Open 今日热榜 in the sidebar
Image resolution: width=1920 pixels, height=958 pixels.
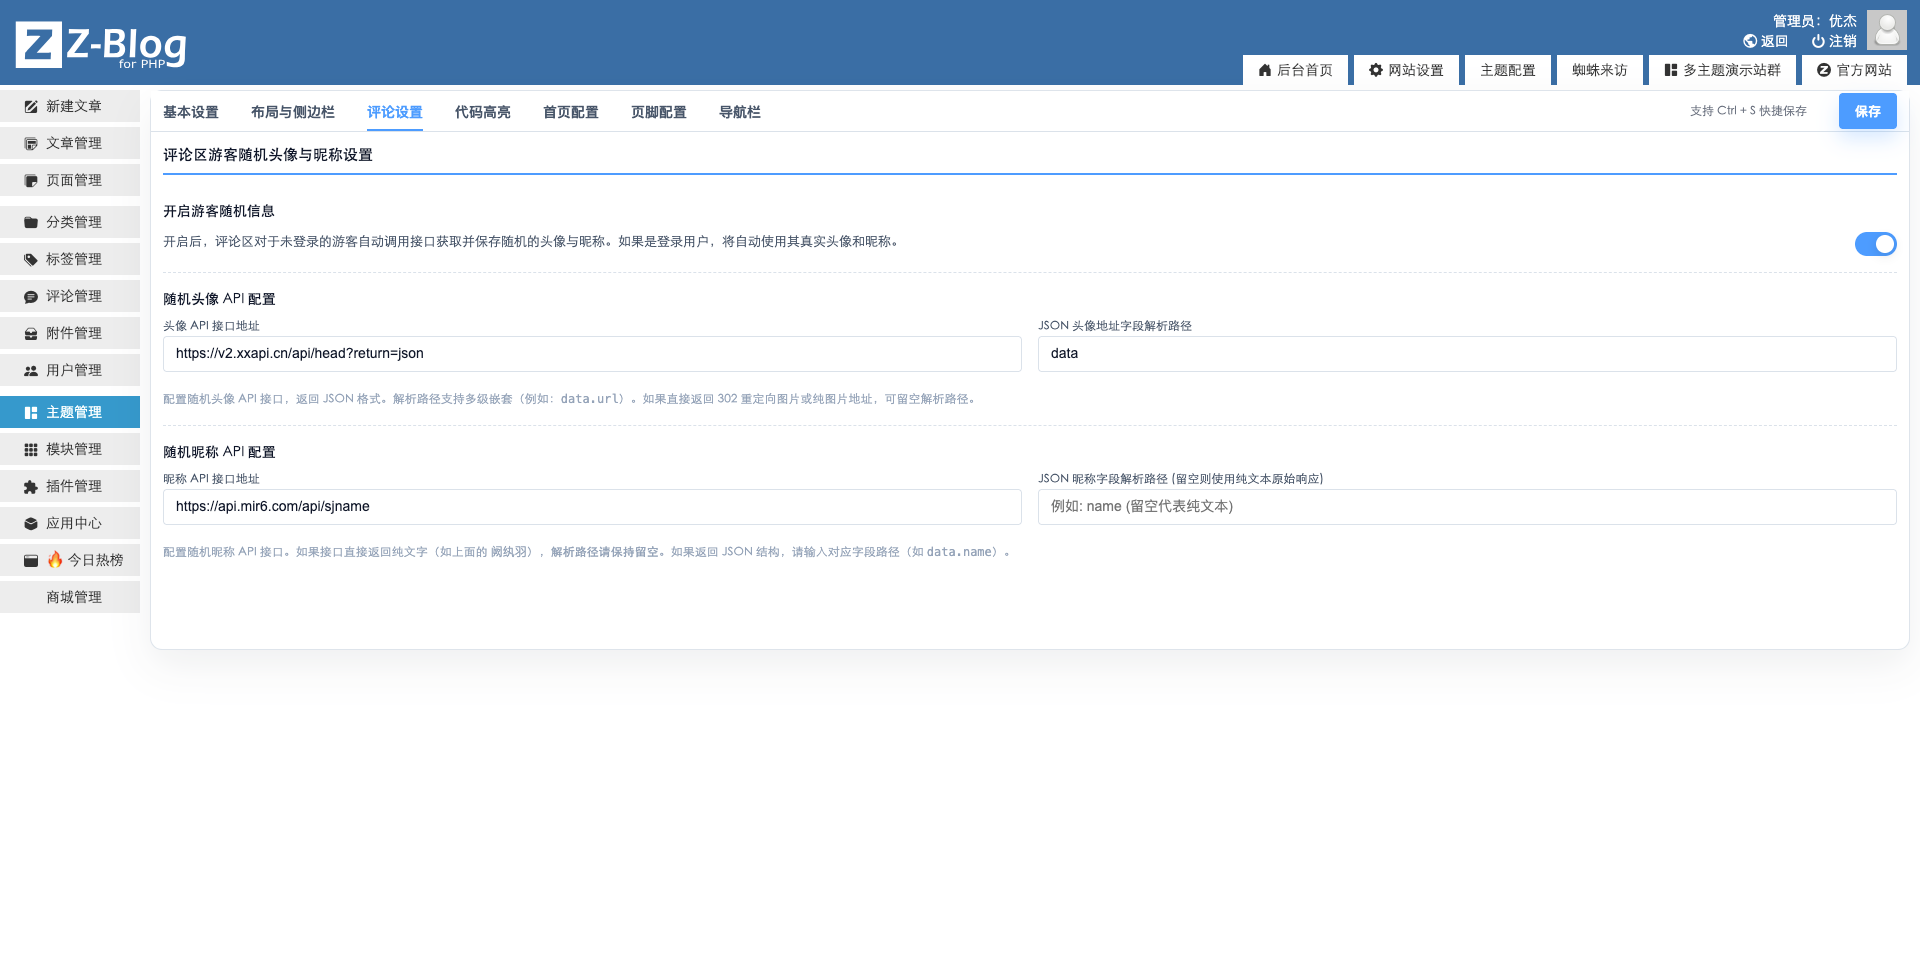pyautogui.click(x=70, y=560)
